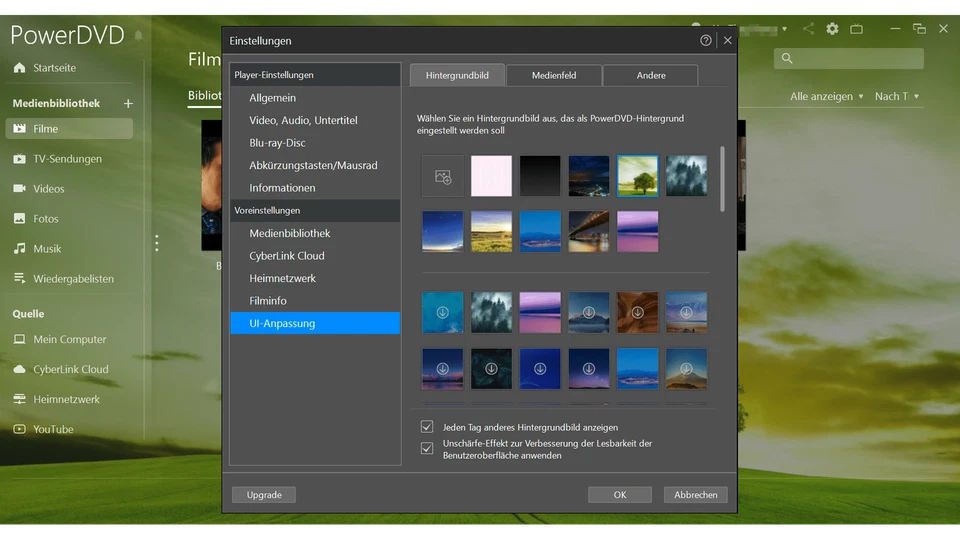Open YouTube in the sidebar
The height and width of the screenshot is (540, 960).
coord(53,429)
